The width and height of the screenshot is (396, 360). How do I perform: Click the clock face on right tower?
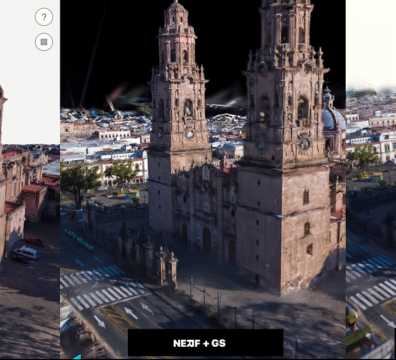click(x=305, y=144)
